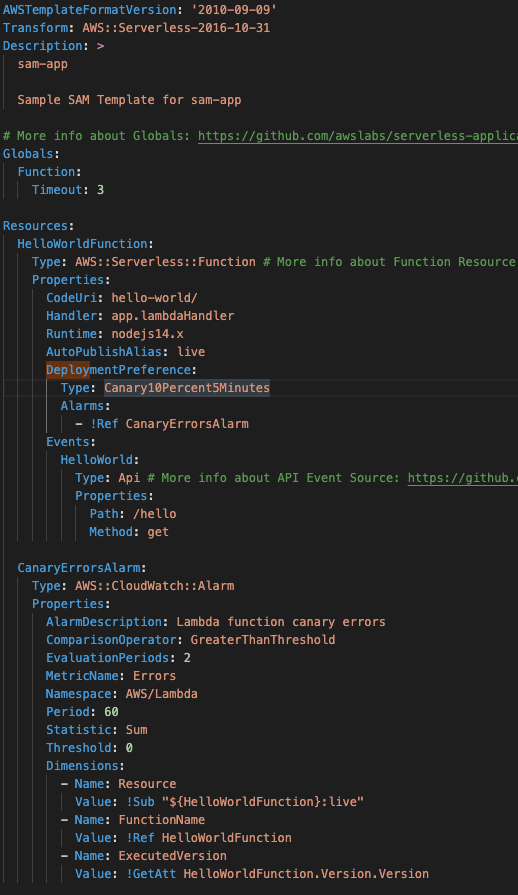Click the Dimensions key
The width and height of the screenshot is (518, 895).
click(x=82, y=766)
